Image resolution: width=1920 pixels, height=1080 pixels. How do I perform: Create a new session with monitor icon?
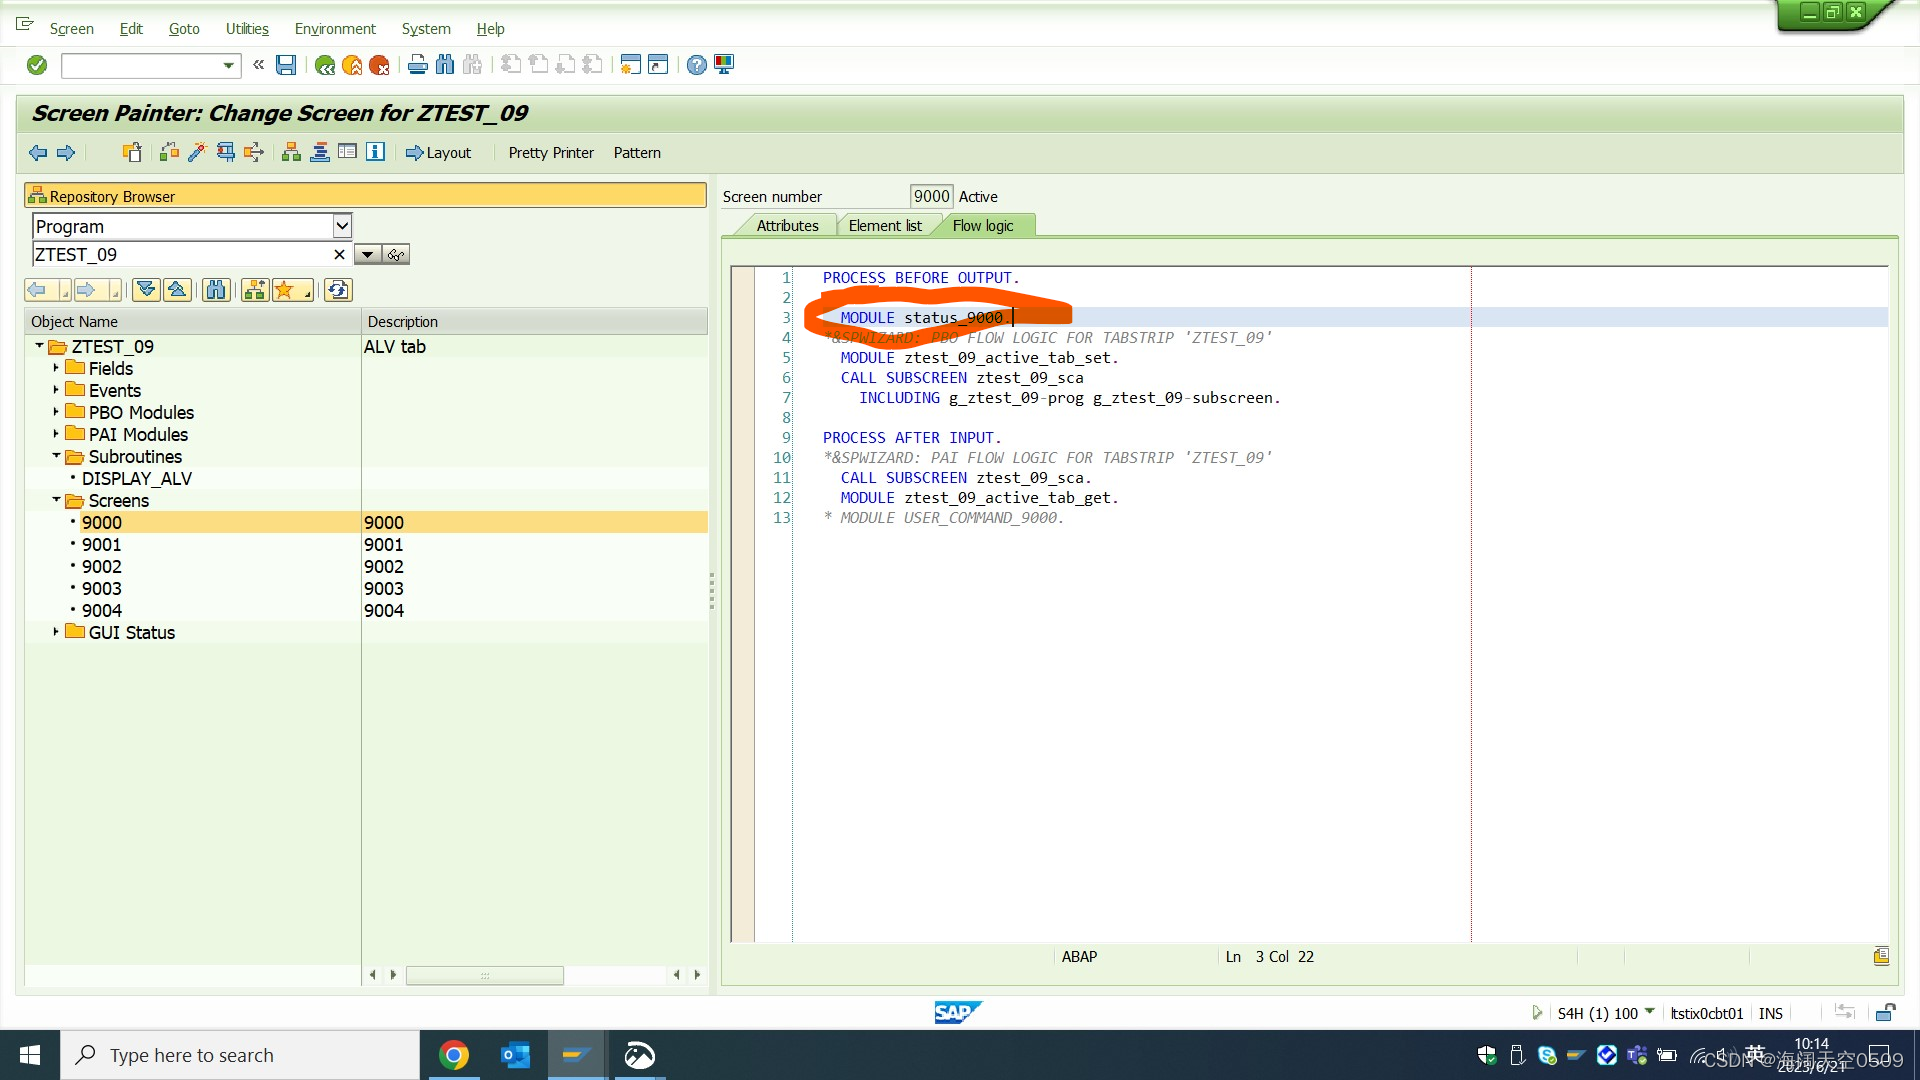coord(723,64)
